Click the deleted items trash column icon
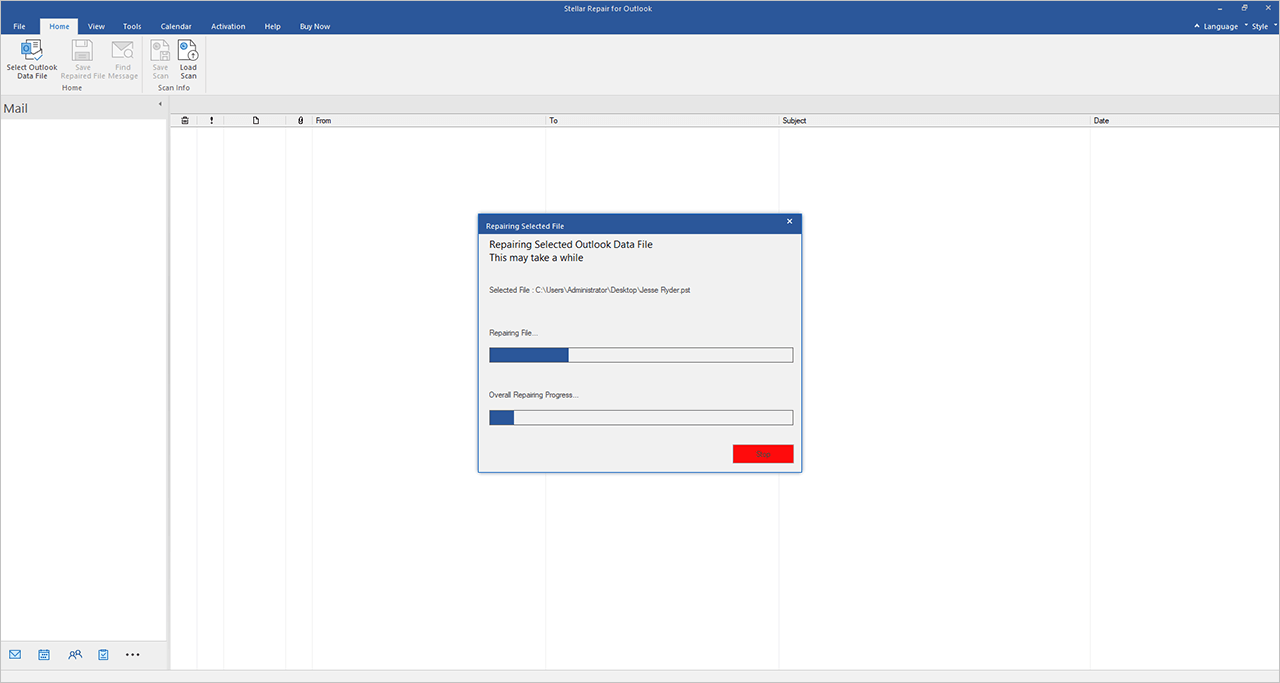Screen dimensions: 1280x683 pyautogui.click(x=184, y=121)
